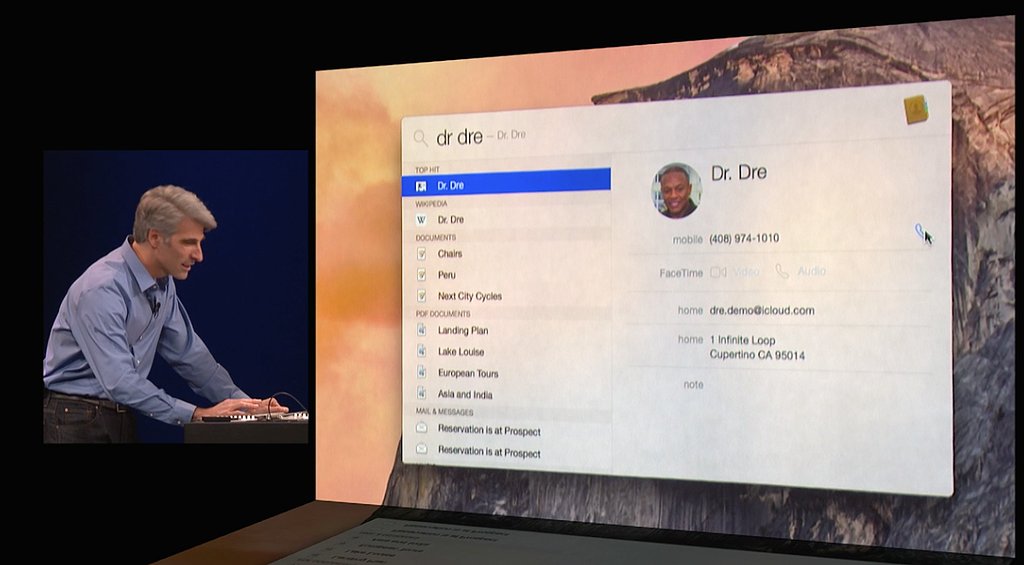Click the PDF DOCUMENTS section header
This screenshot has width=1024, height=565.
(x=443, y=314)
